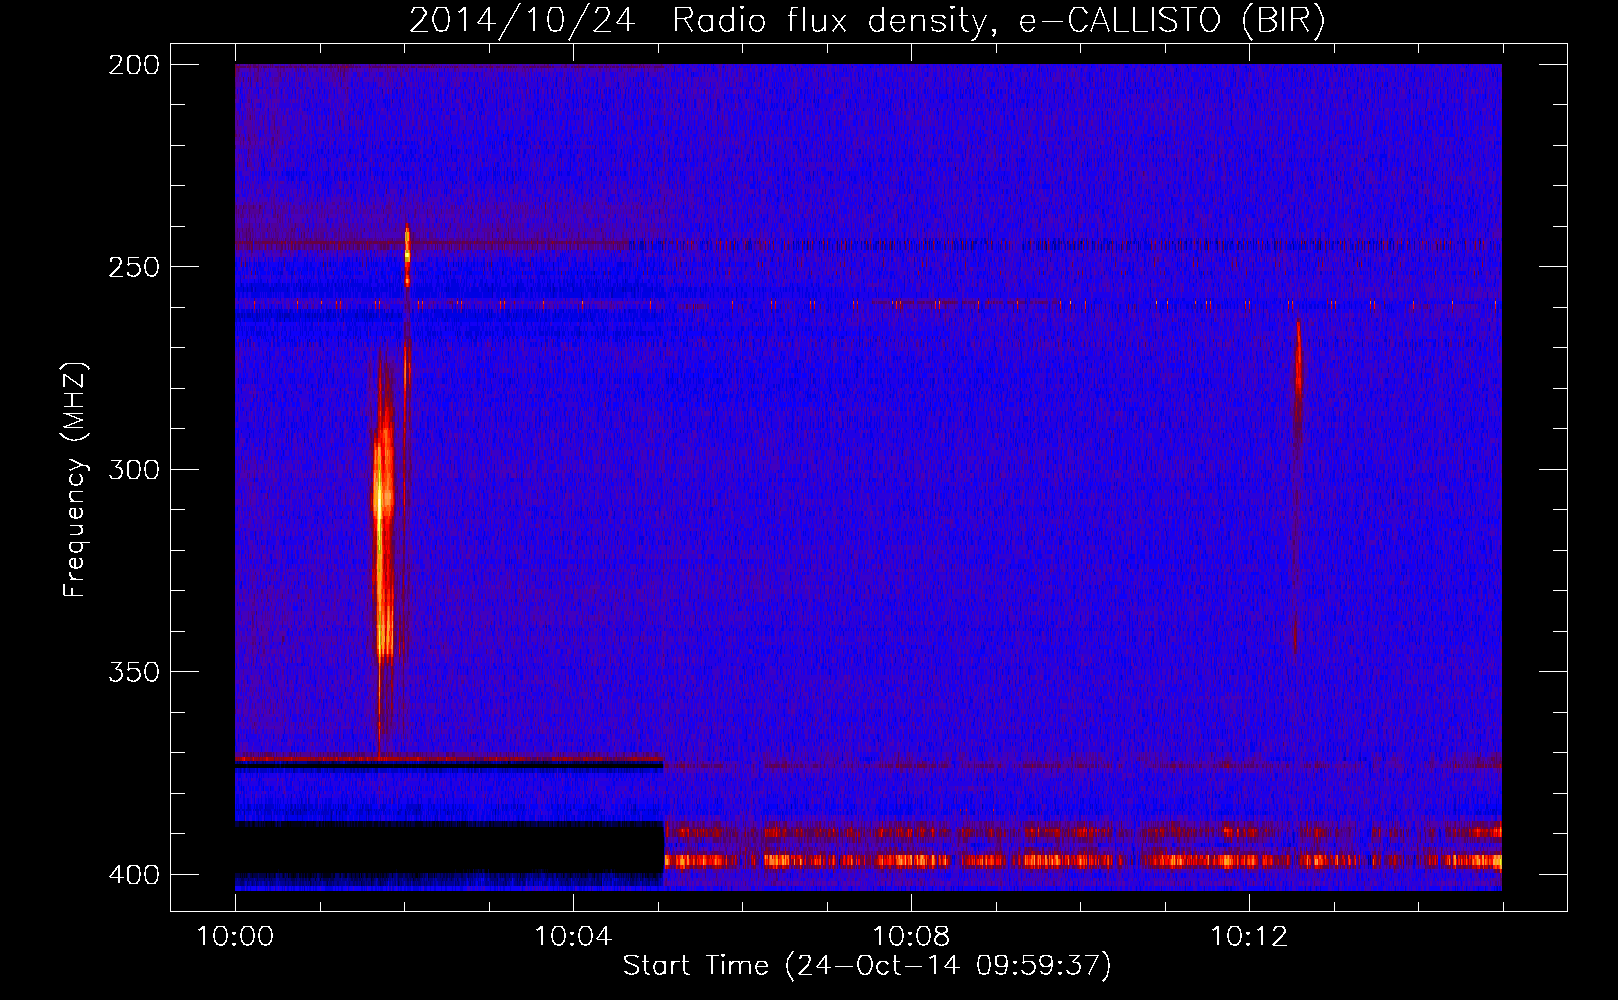Click the narrow burst at 250 MHz
The height and width of the screenshot is (1000, 1618).
pyautogui.click(x=407, y=256)
